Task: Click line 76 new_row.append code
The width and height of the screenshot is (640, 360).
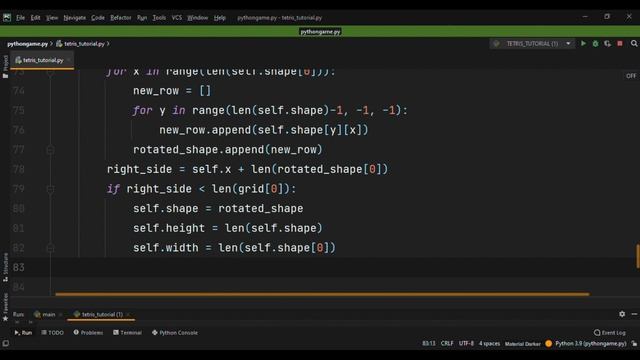Action: click(x=264, y=130)
